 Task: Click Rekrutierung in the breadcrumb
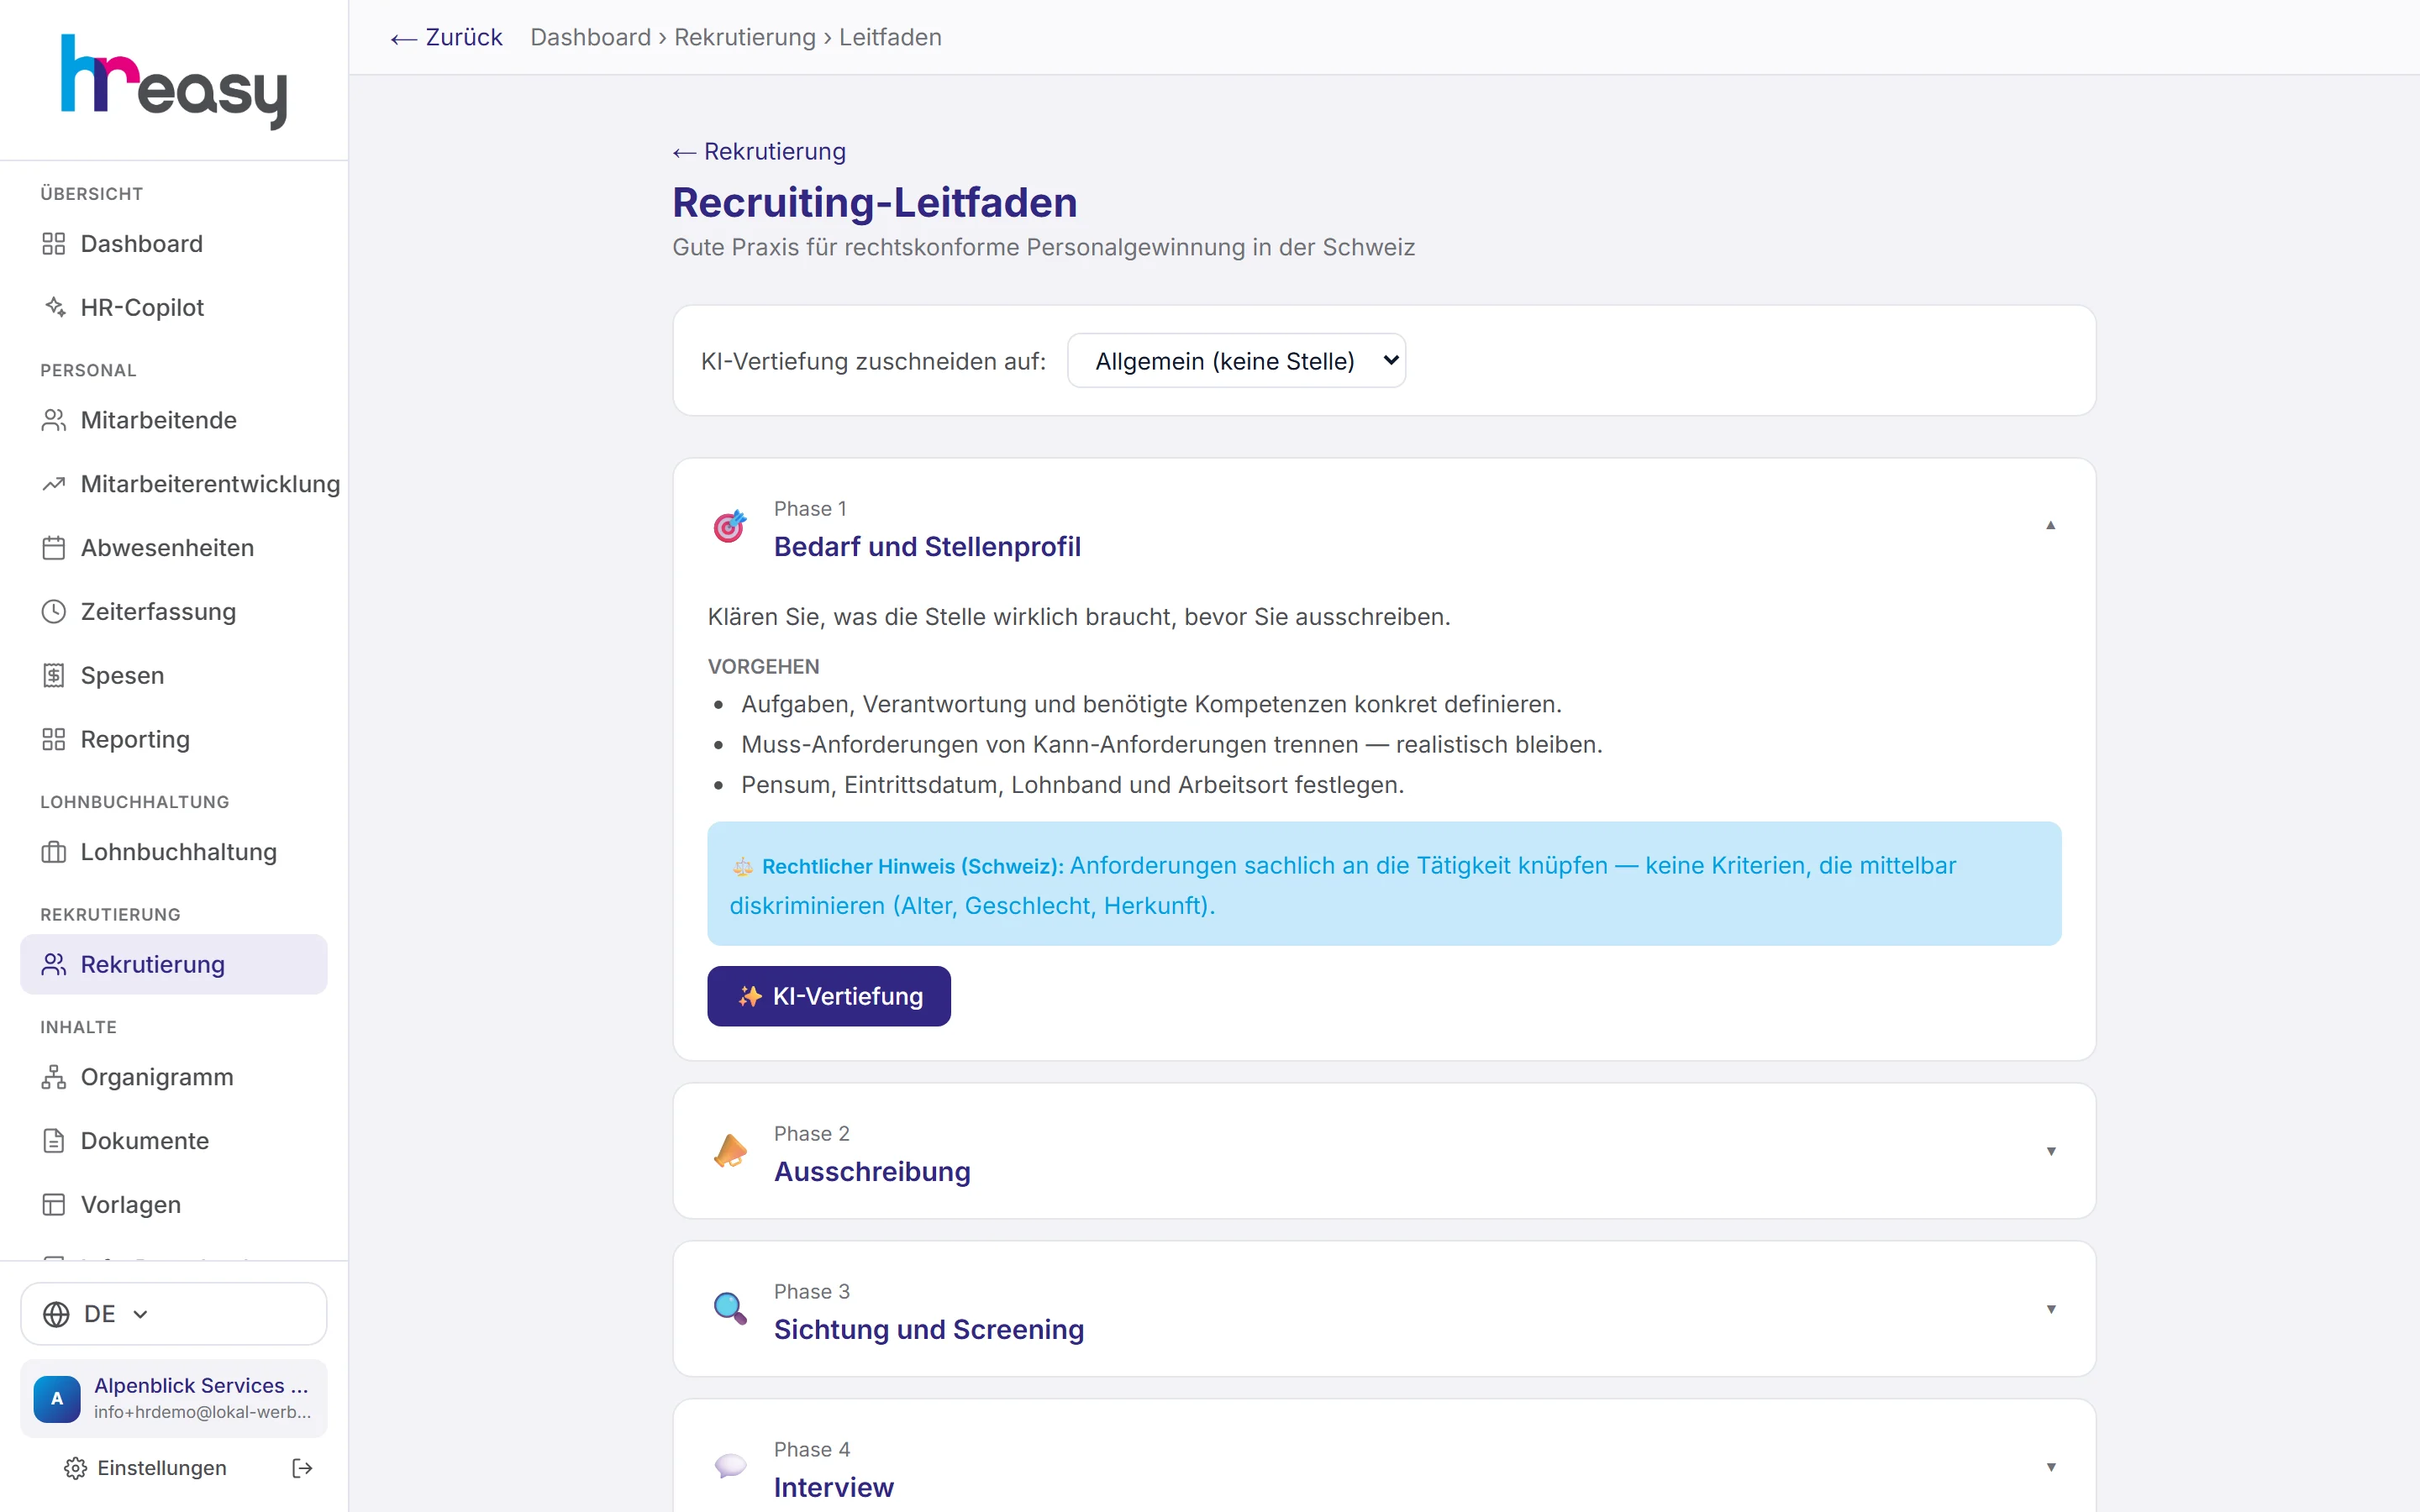745,37
